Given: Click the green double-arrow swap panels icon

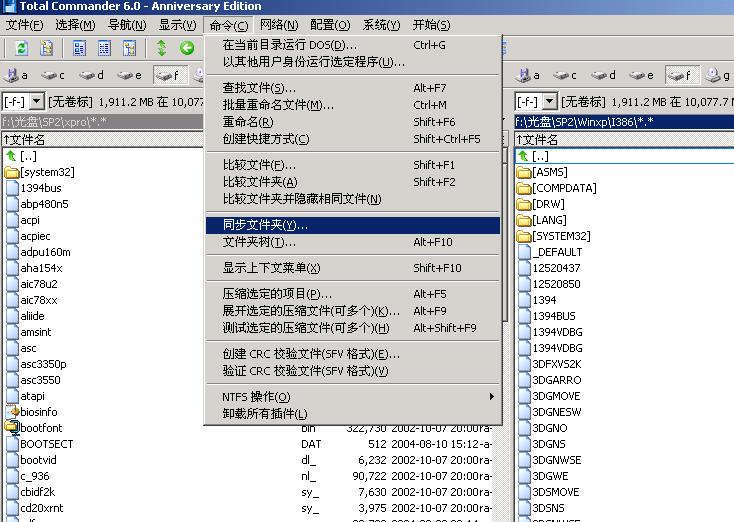Looking at the screenshot, I should [161, 48].
